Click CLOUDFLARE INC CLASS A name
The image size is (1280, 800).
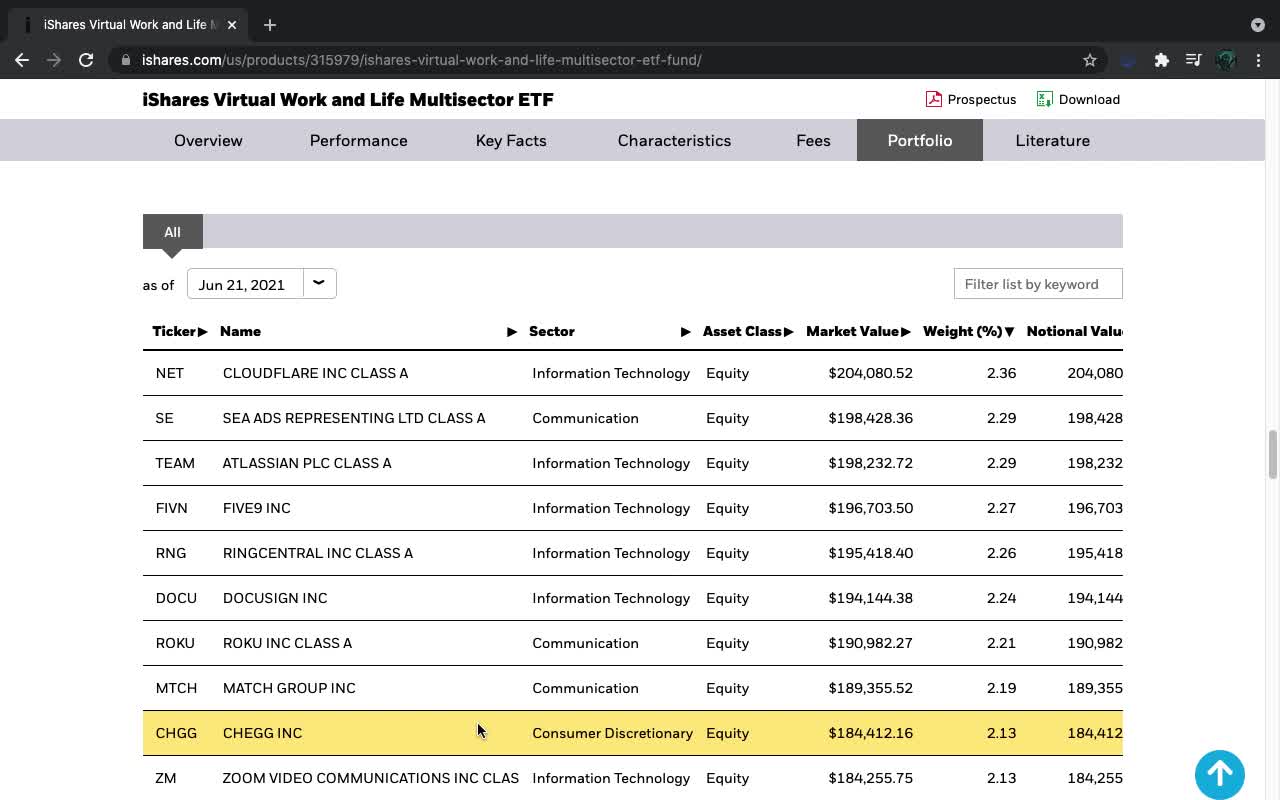[315, 373]
